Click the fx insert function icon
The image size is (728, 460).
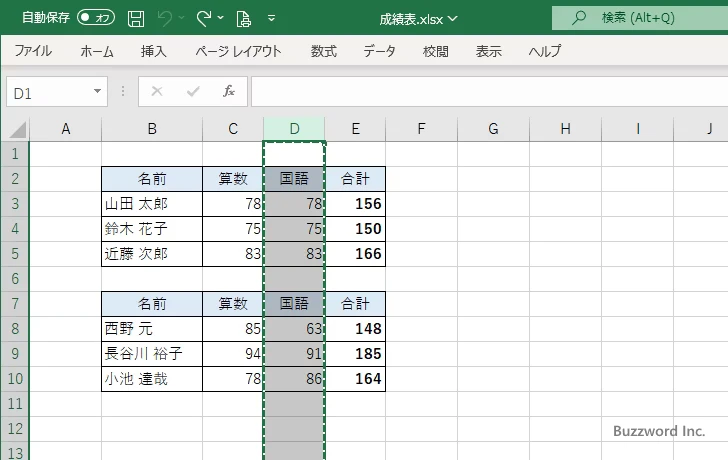pos(229,91)
